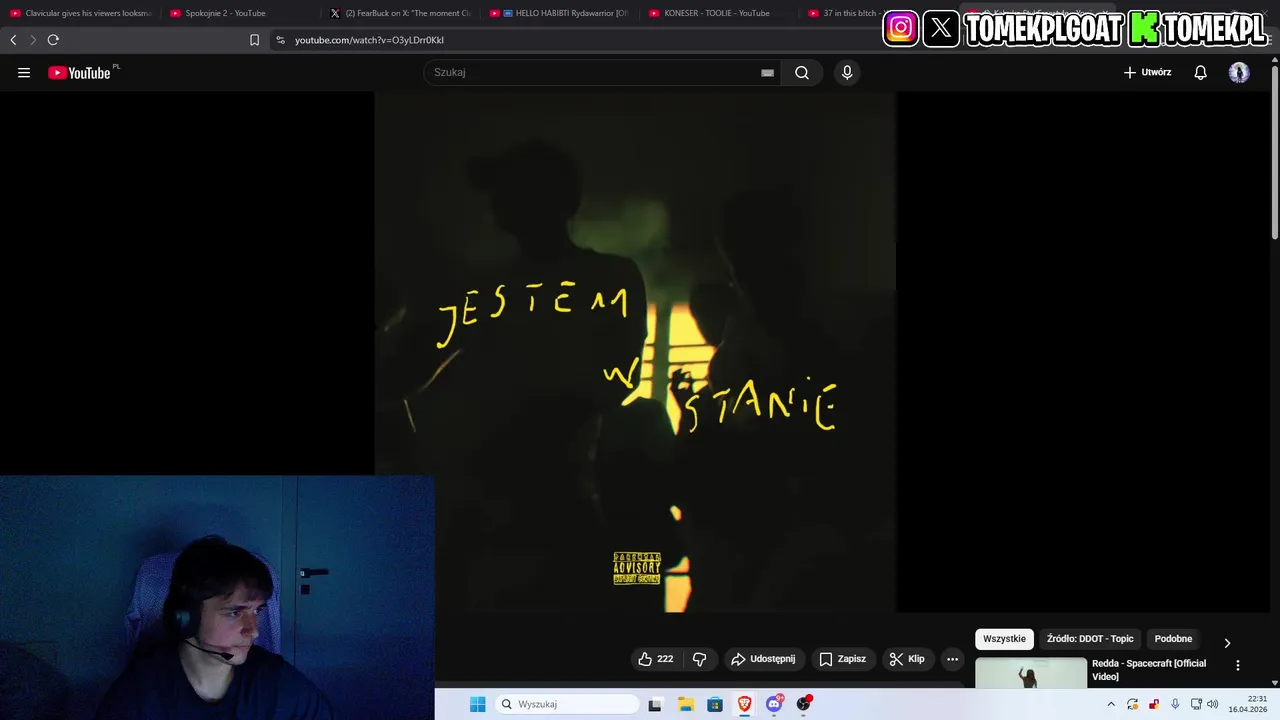Select the Źródło: DDOT - Topic chip
Screen dimensions: 1280x720
pyautogui.click(x=1090, y=639)
